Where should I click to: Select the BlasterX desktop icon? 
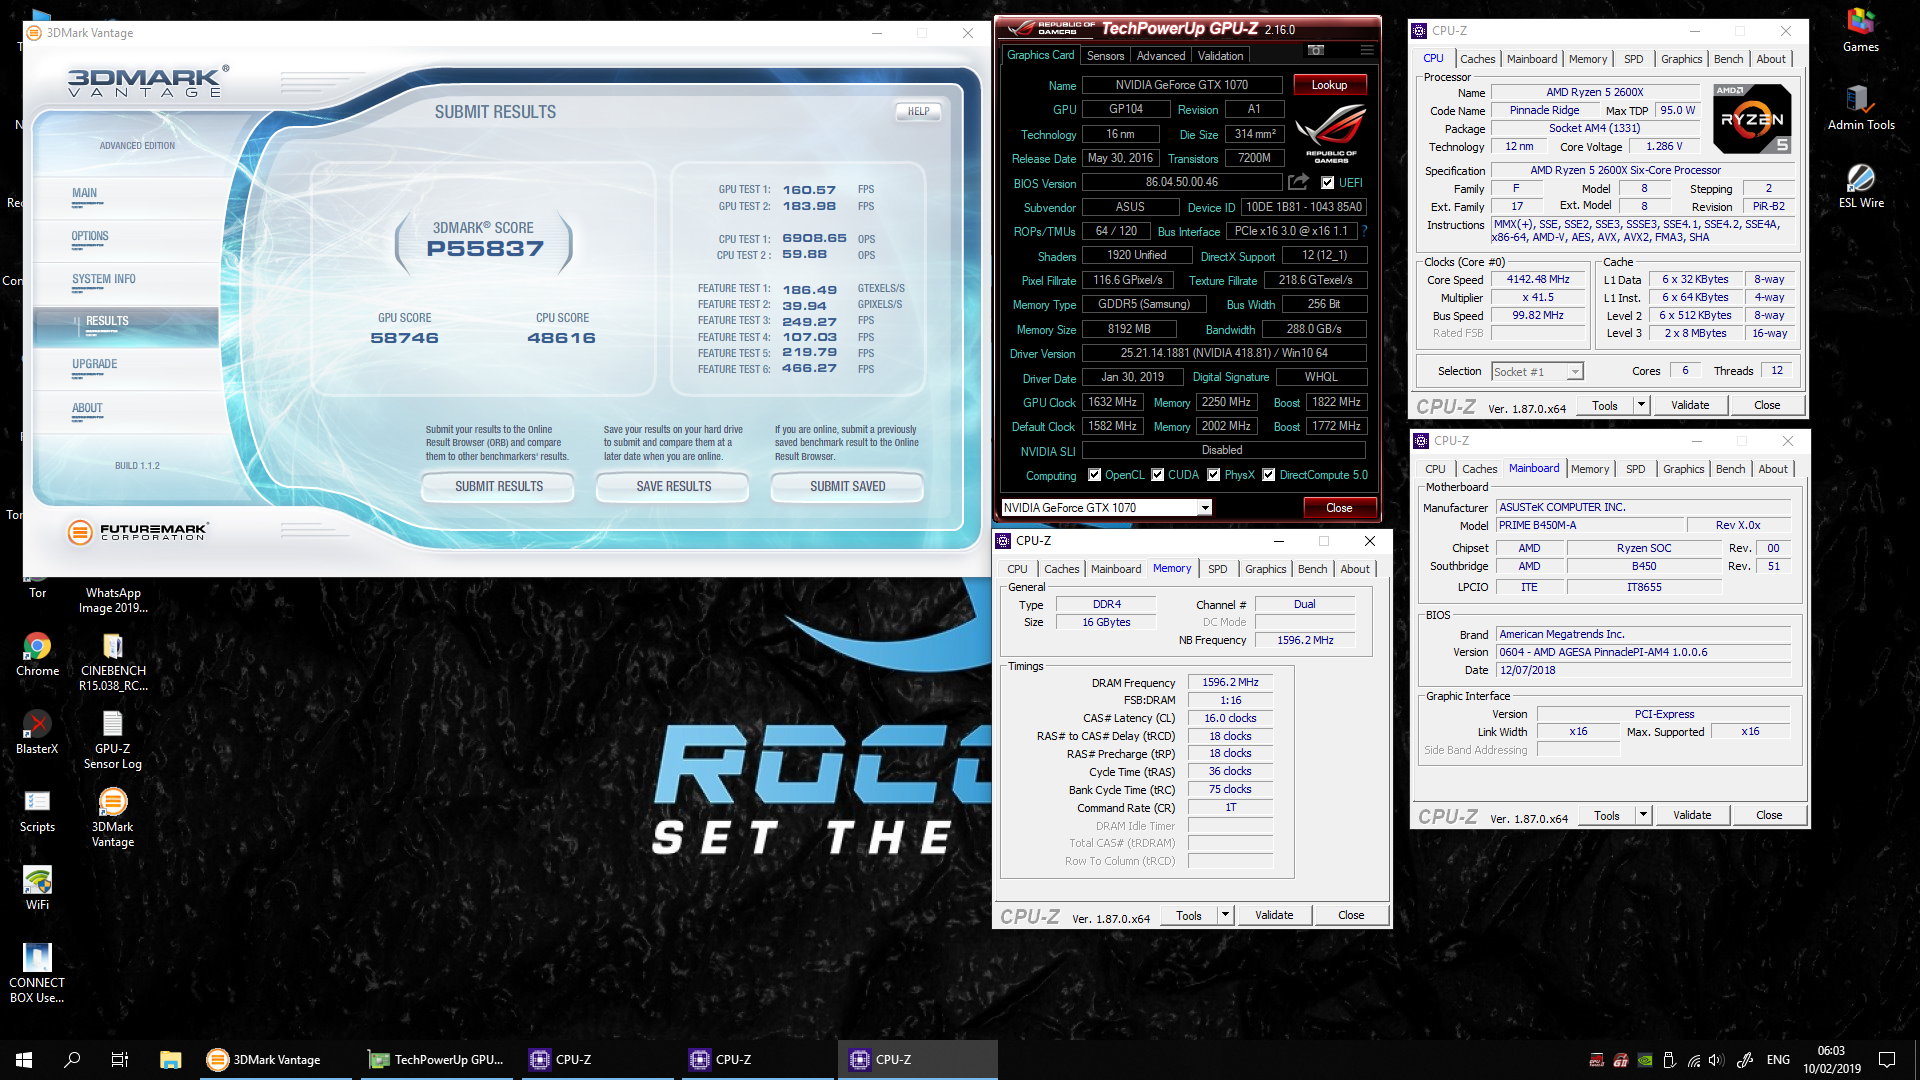coord(37,733)
